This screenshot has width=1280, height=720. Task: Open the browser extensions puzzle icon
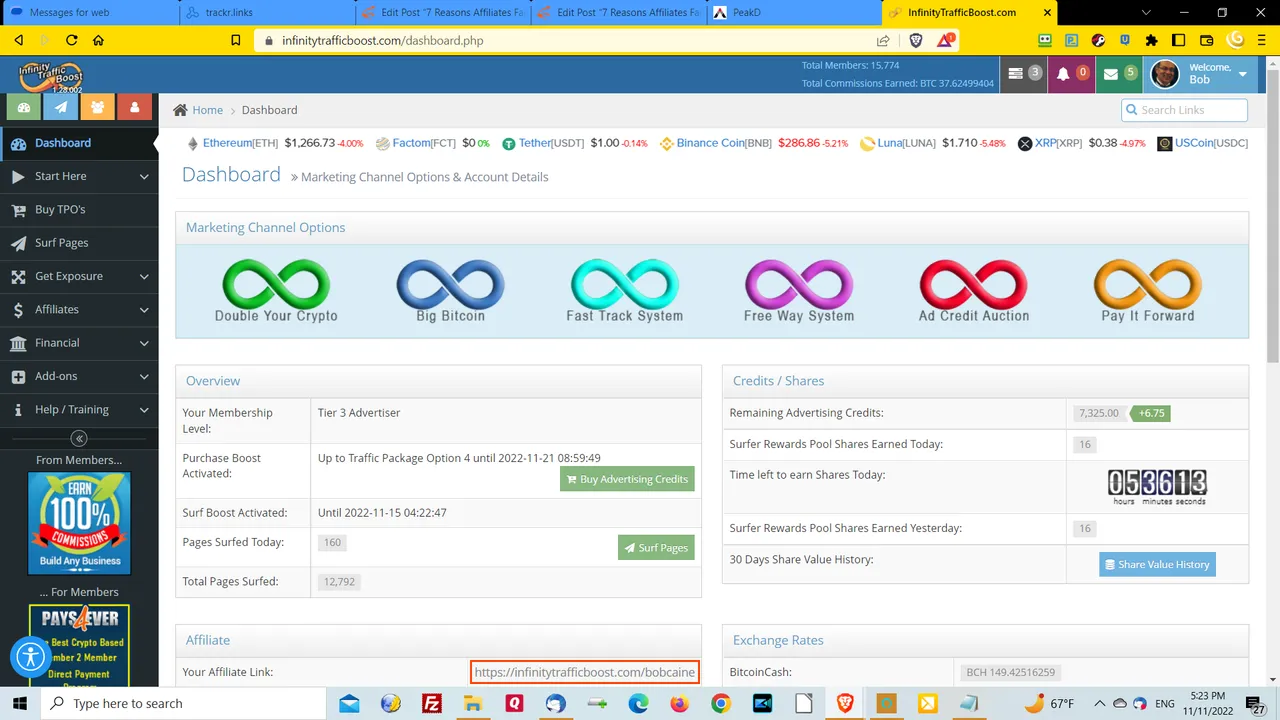click(1152, 40)
